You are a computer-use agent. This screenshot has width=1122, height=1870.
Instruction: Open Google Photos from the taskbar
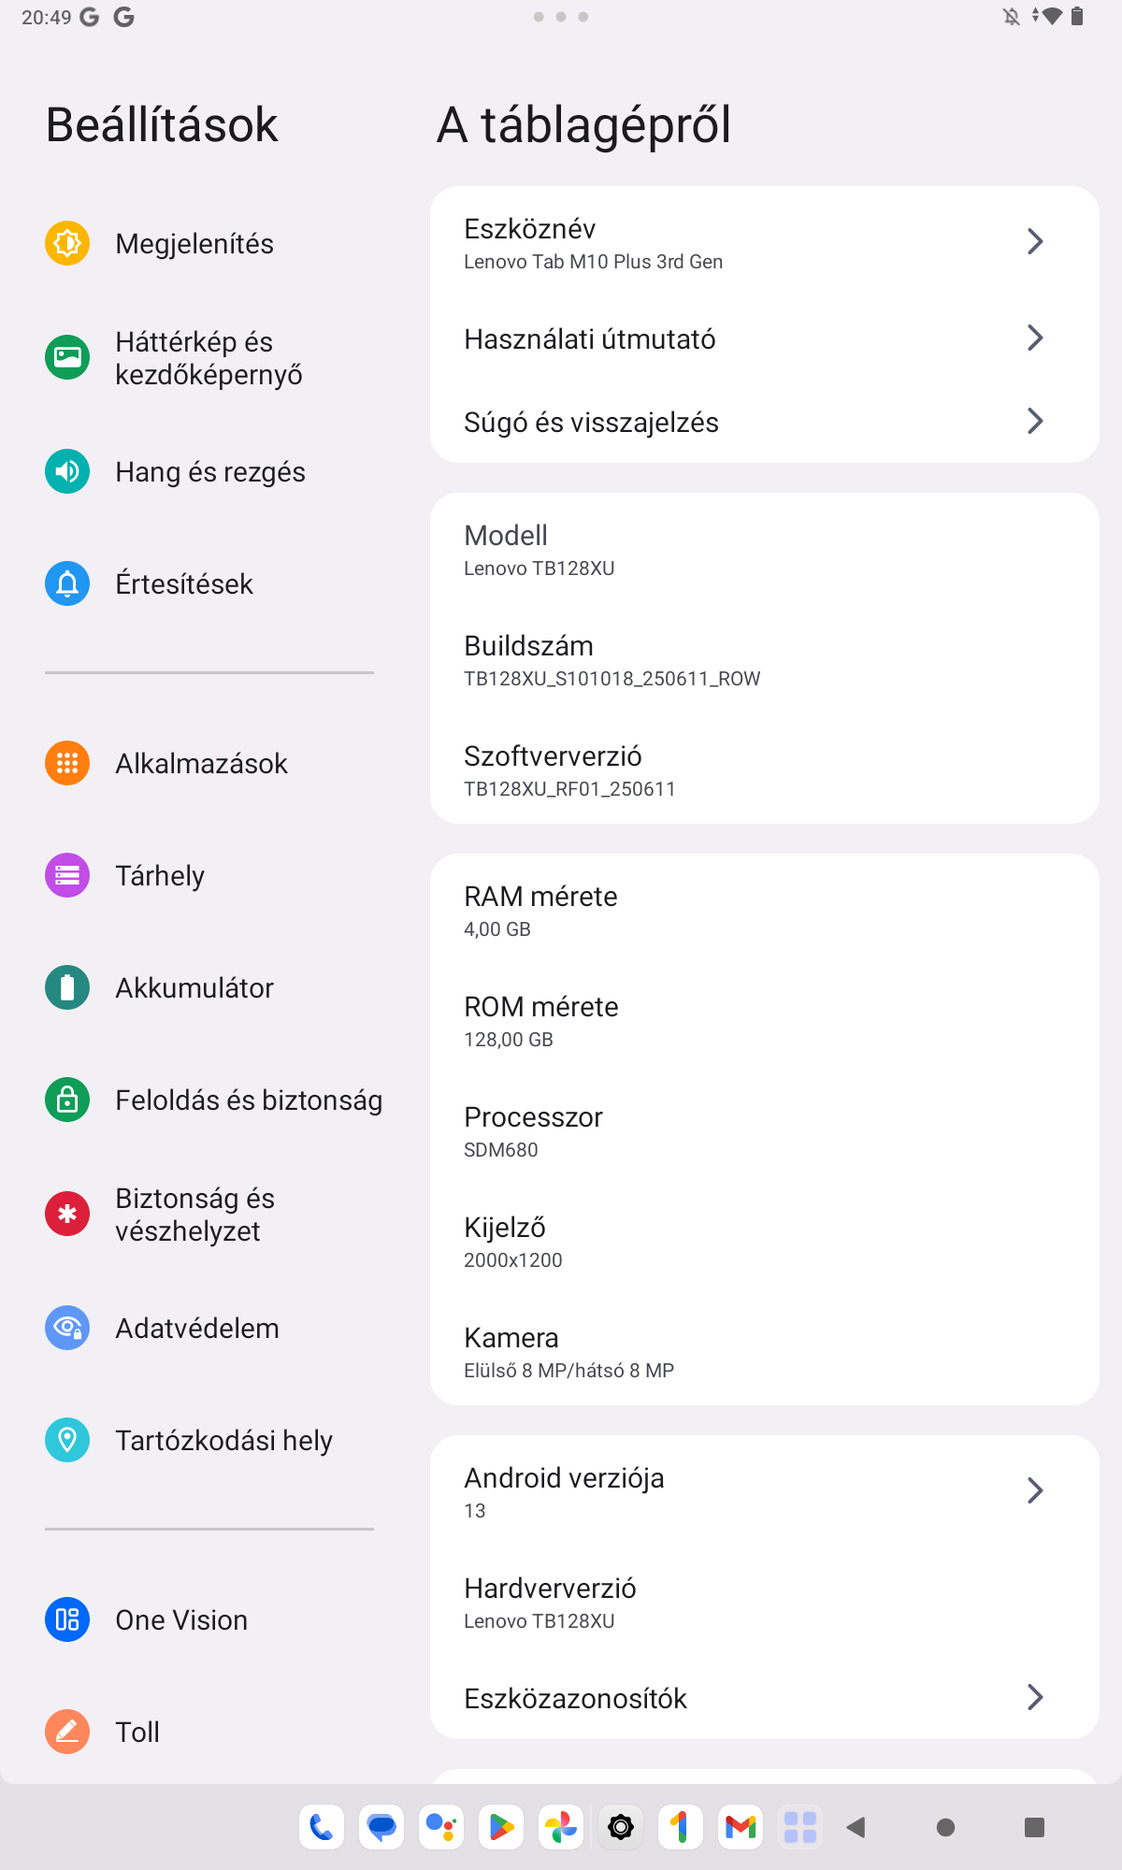(561, 1828)
